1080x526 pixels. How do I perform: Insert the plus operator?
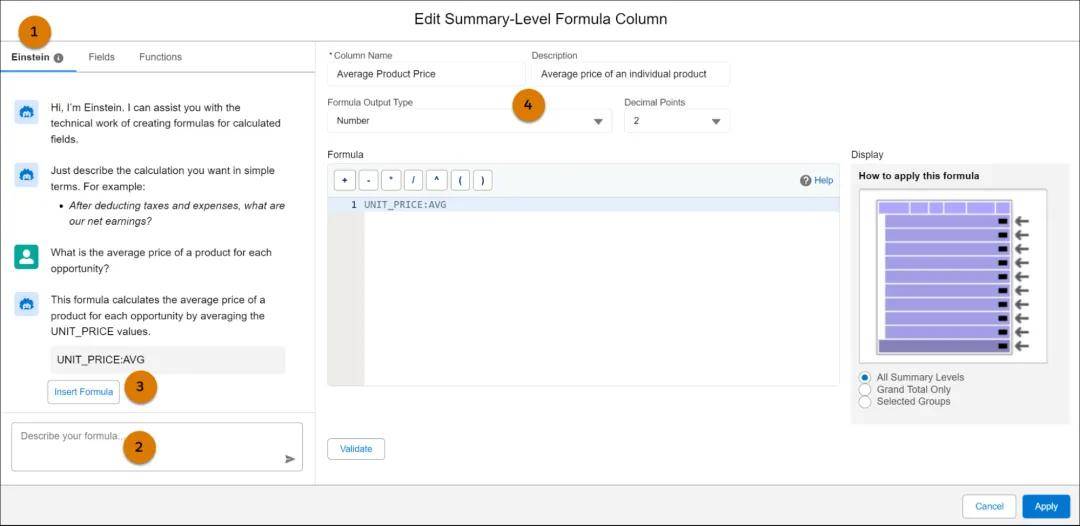(x=345, y=181)
